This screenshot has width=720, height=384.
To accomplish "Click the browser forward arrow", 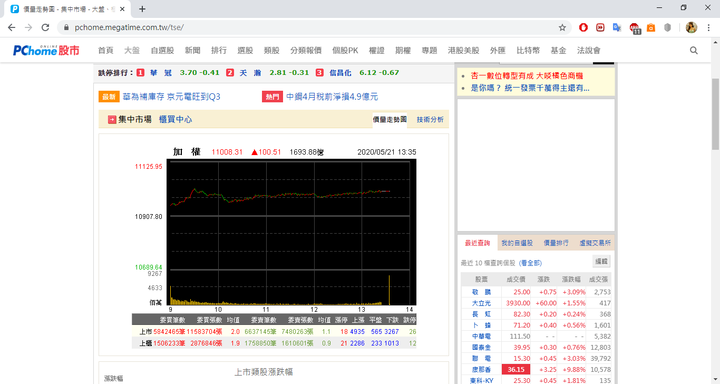I will [28, 28].
